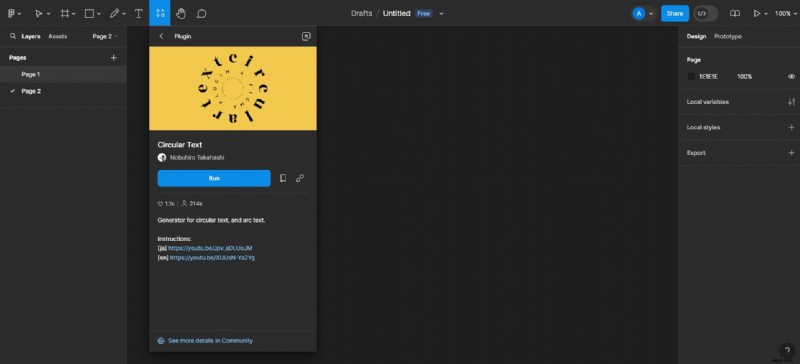The image size is (800, 364).
Task: Click the Free plan badge
Action: [423, 14]
